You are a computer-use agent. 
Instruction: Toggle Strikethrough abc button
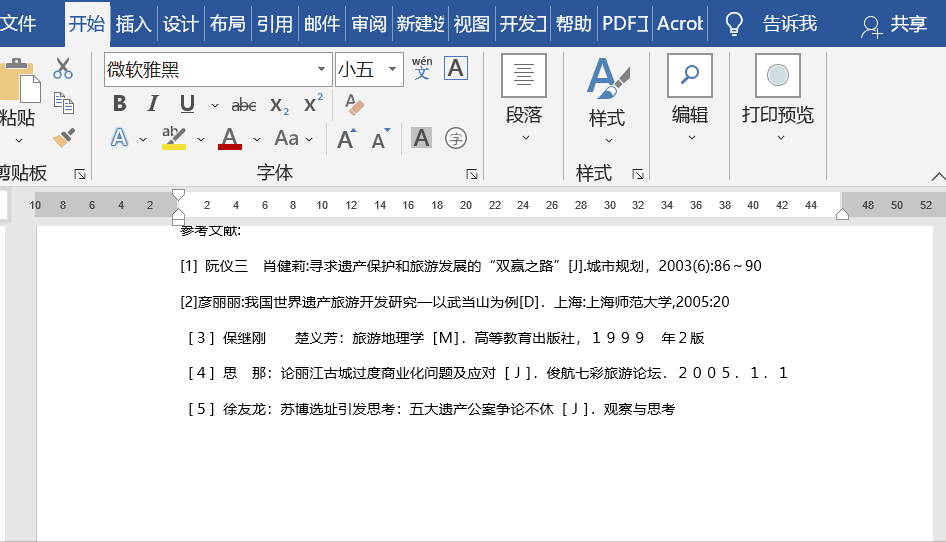click(244, 105)
